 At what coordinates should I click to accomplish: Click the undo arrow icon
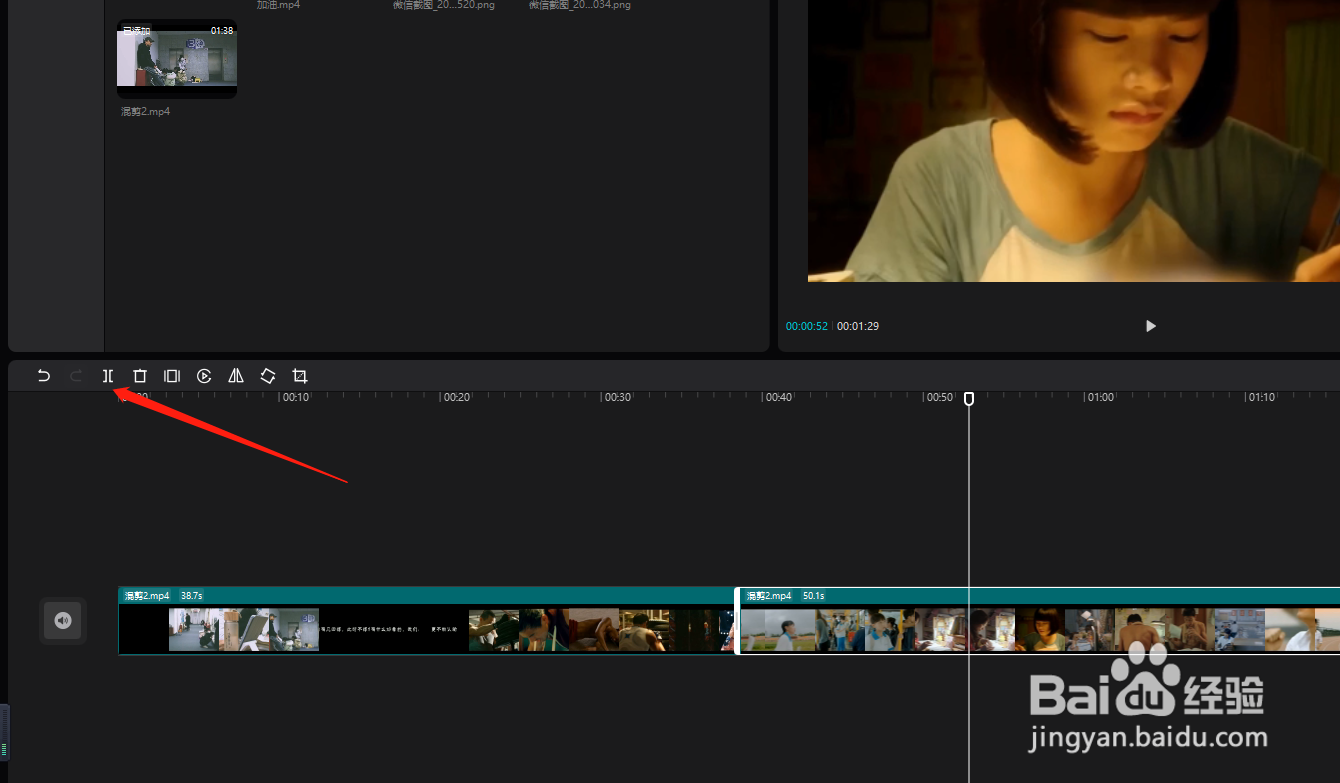pyautogui.click(x=43, y=376)
